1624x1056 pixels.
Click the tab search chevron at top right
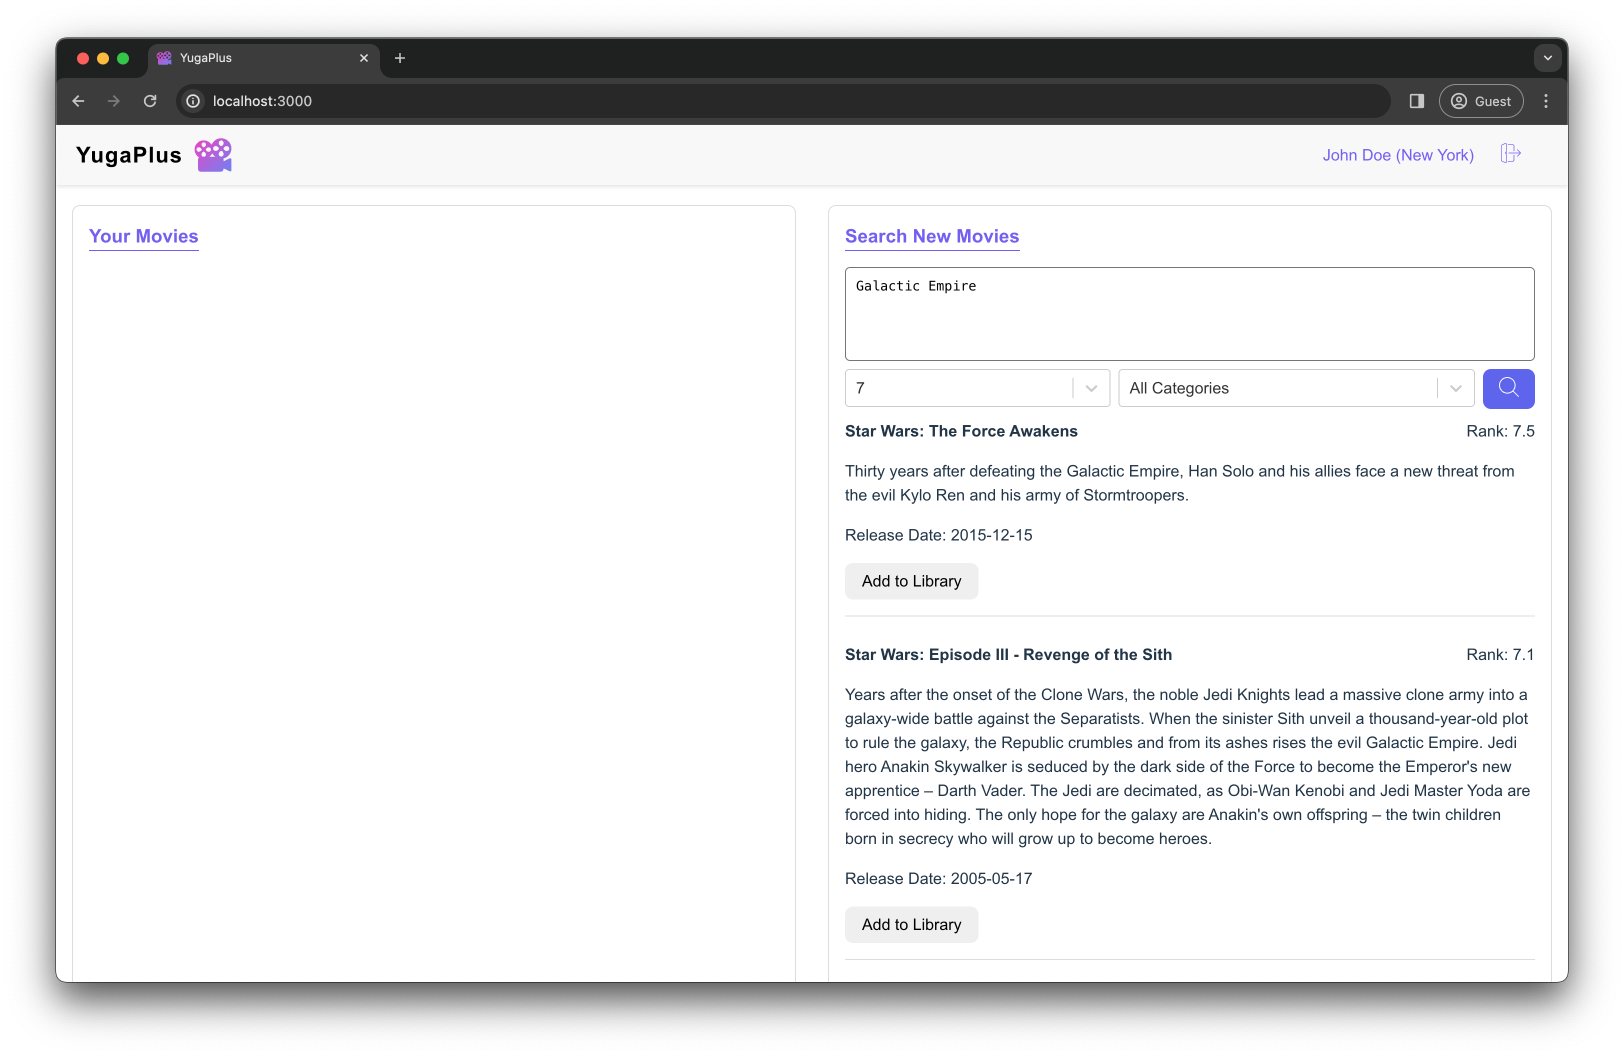pos(1547,58)
